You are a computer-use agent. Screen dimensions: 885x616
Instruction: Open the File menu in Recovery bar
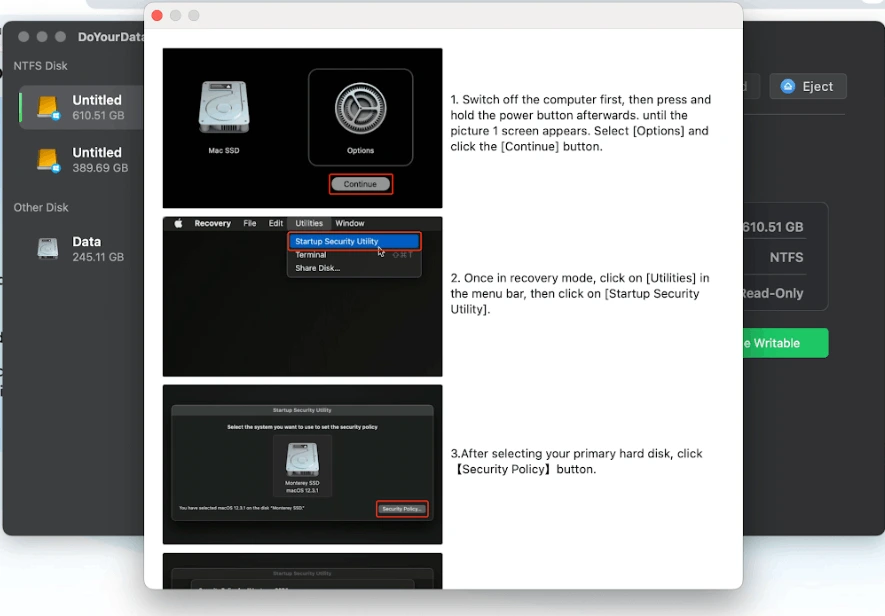point(250,224)
